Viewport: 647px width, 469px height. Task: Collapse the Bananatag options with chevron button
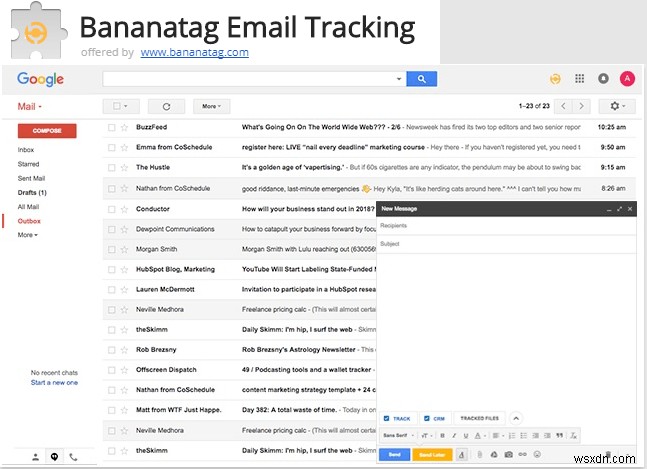(516, 418)
